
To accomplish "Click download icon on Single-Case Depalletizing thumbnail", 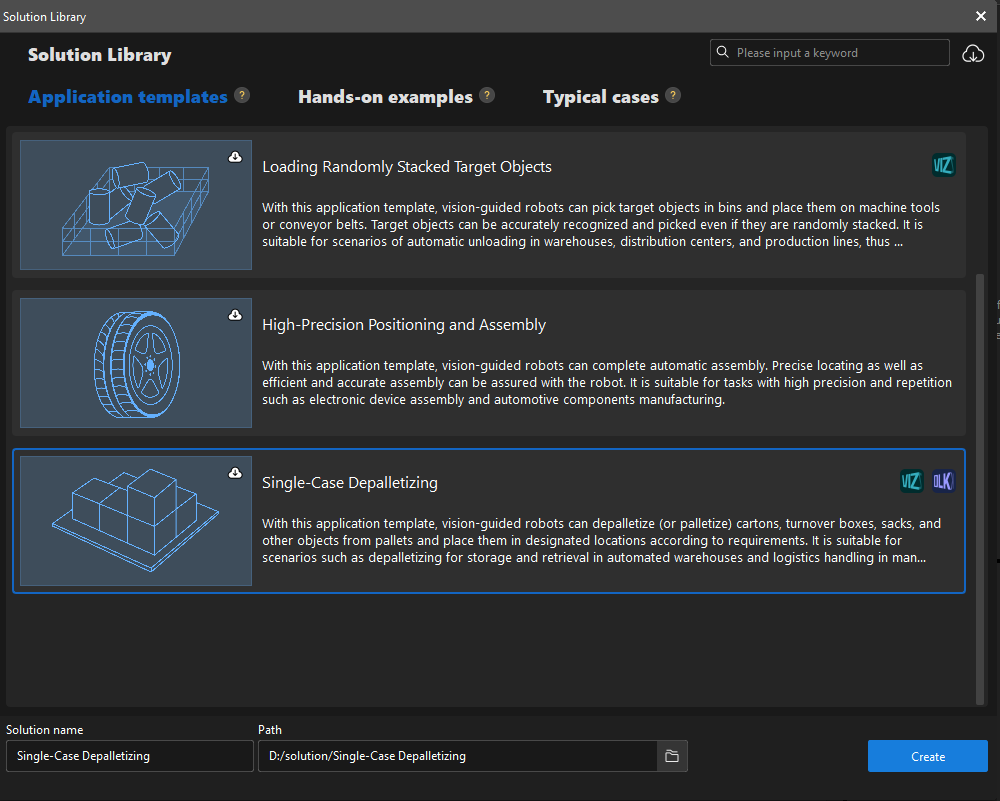I will [x=235, y=473].
